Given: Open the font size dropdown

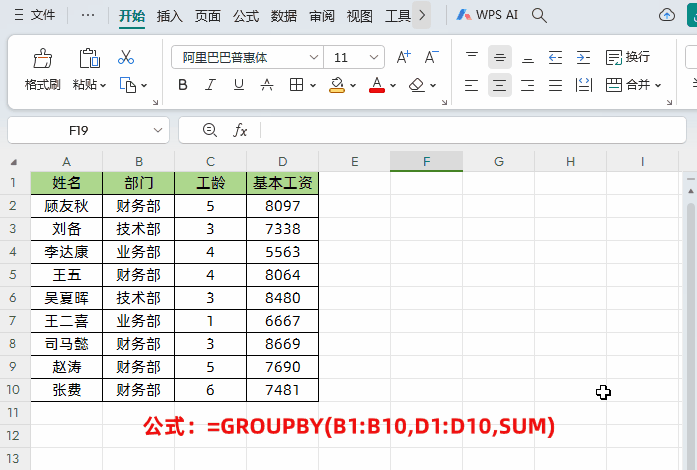Looking at the screenshot, I should [374, 58].
